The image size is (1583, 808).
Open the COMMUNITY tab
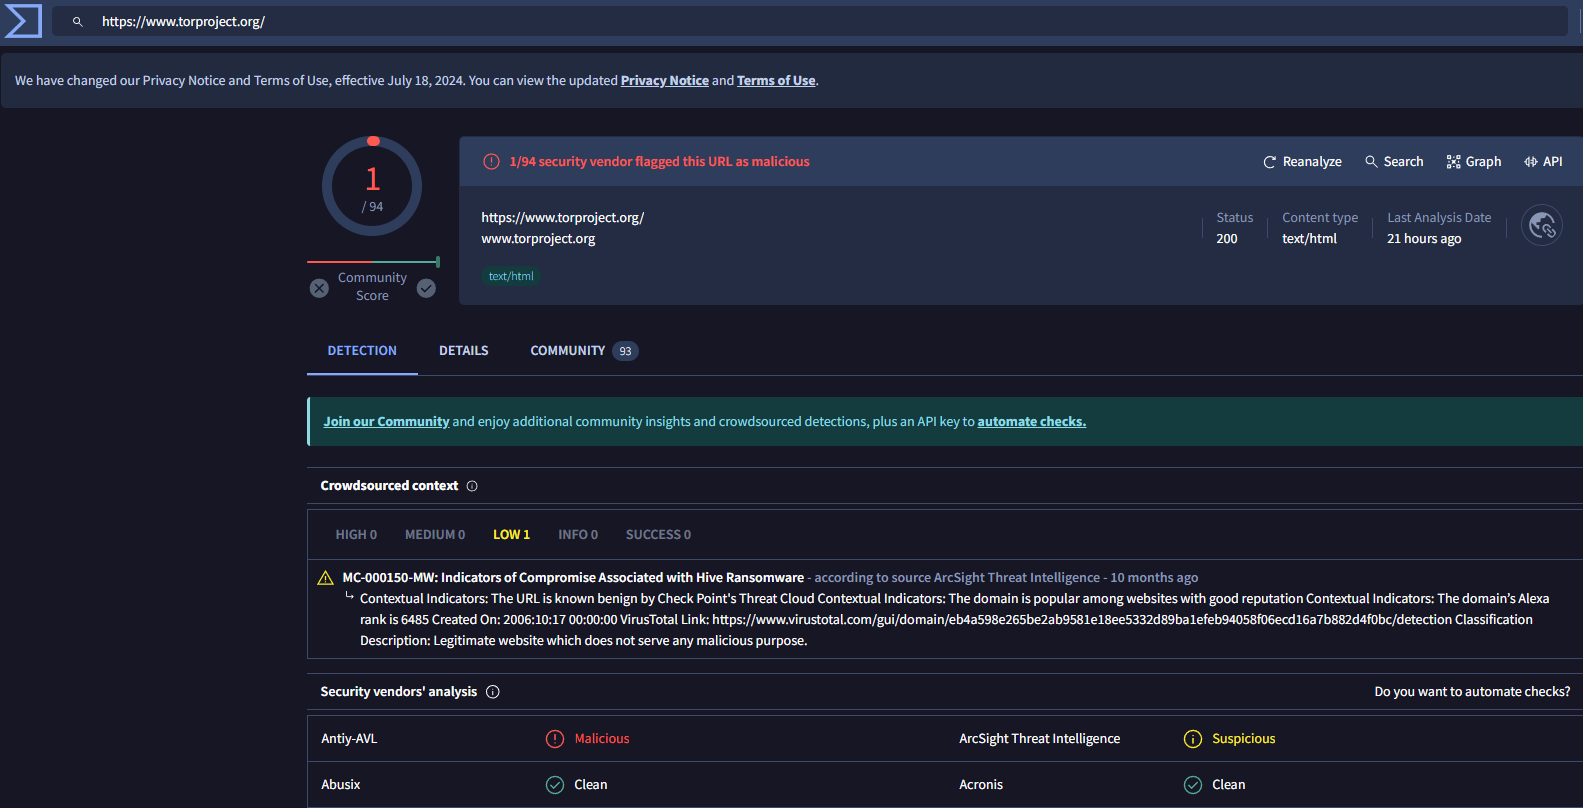point(584,351)
